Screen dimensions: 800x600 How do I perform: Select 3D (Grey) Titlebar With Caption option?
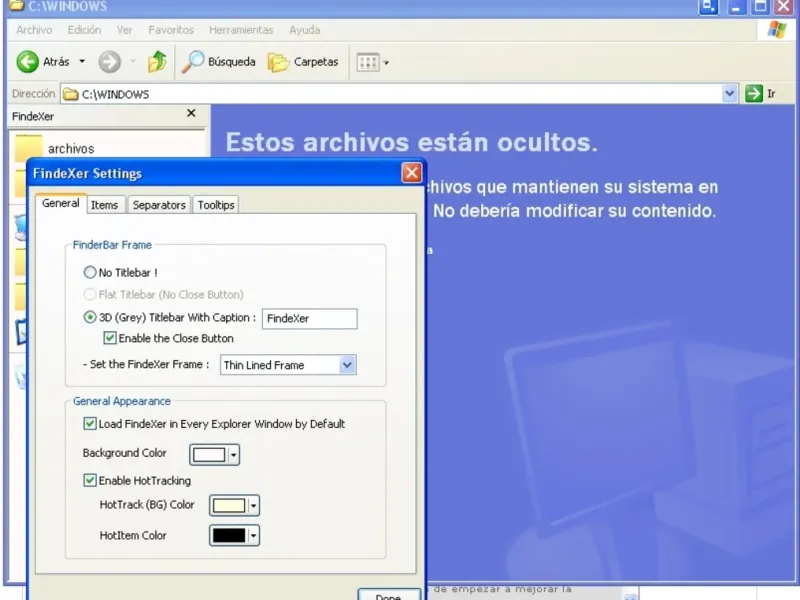[x=90, y=317]
